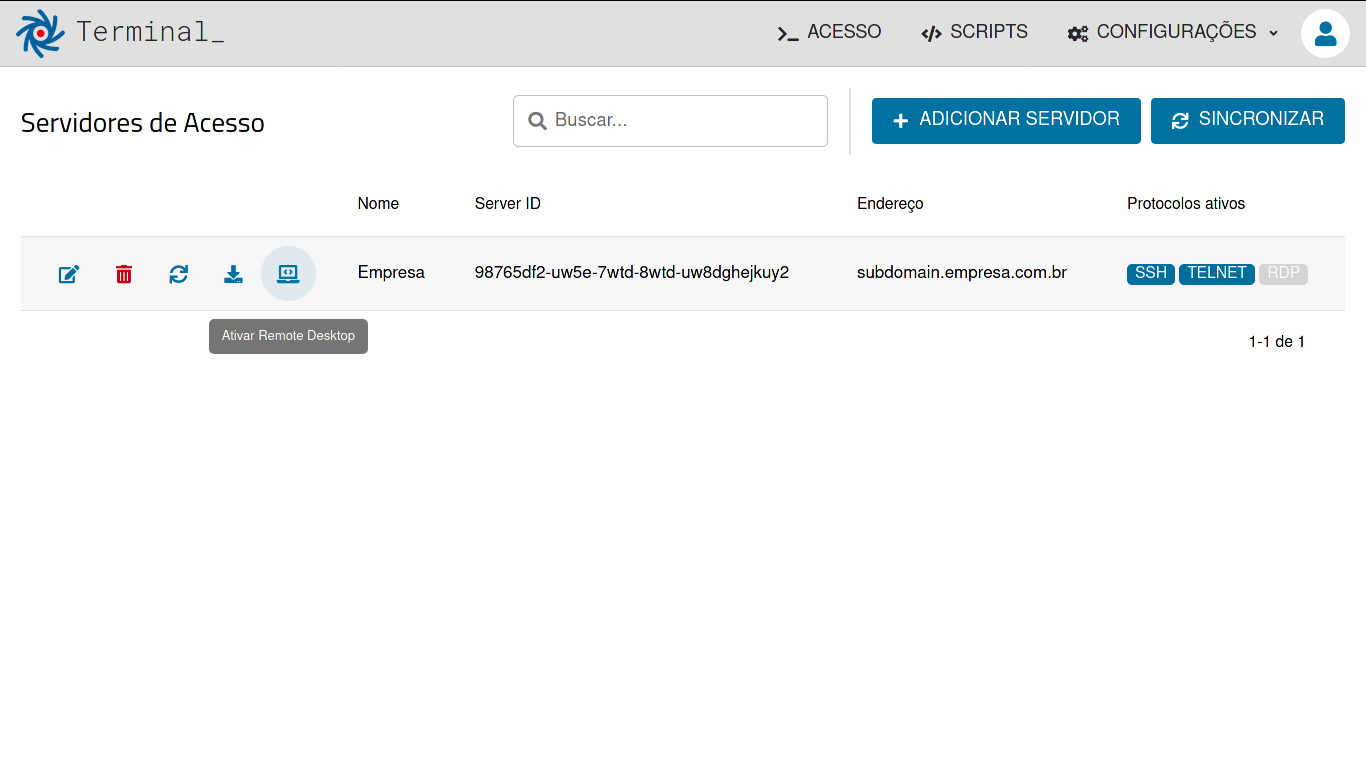1366x768 pixels.
Task: Click the Protocolos ativos column header
Action: (1186, 204)
